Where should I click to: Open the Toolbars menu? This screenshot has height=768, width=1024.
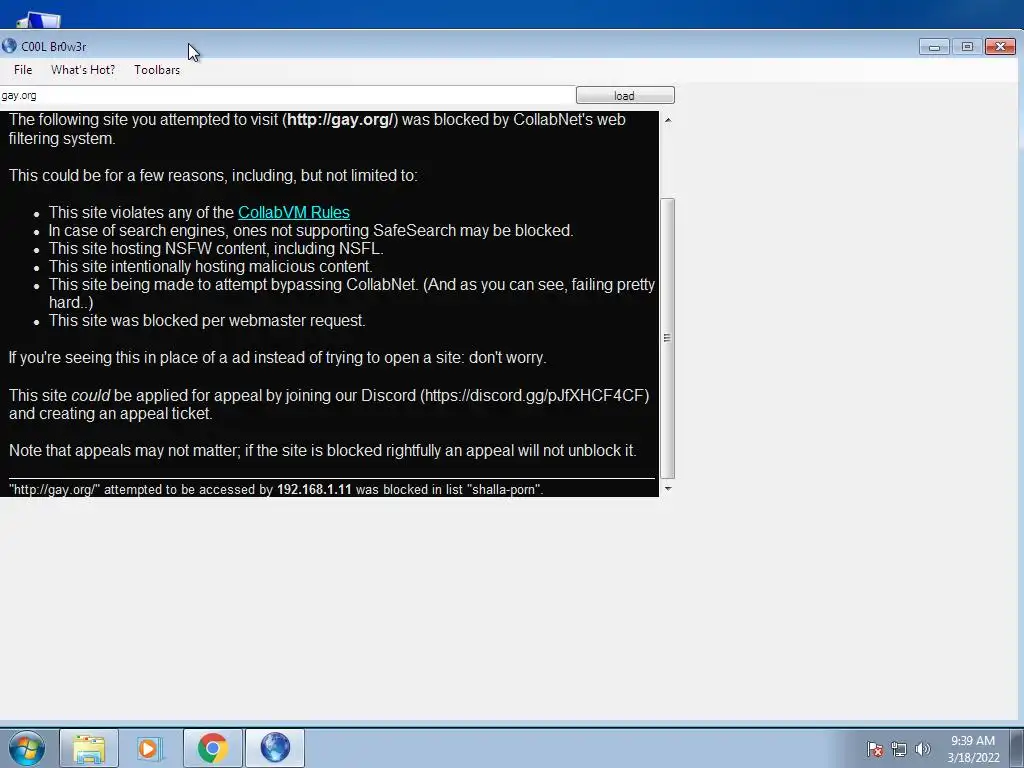click(157, 70)
